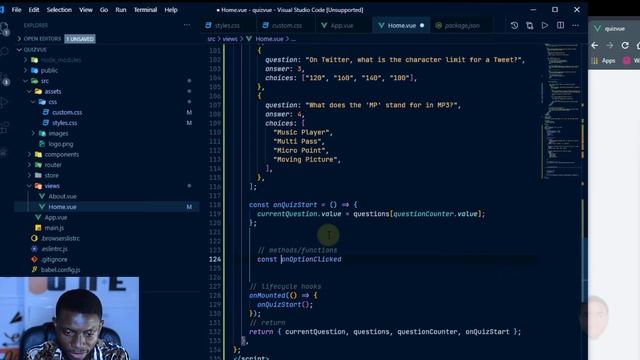Image resolution: width=640 pixels, height=360 pixels.
Task: Switch to the Home.vue editor tab
Action: tap(401, 25)
